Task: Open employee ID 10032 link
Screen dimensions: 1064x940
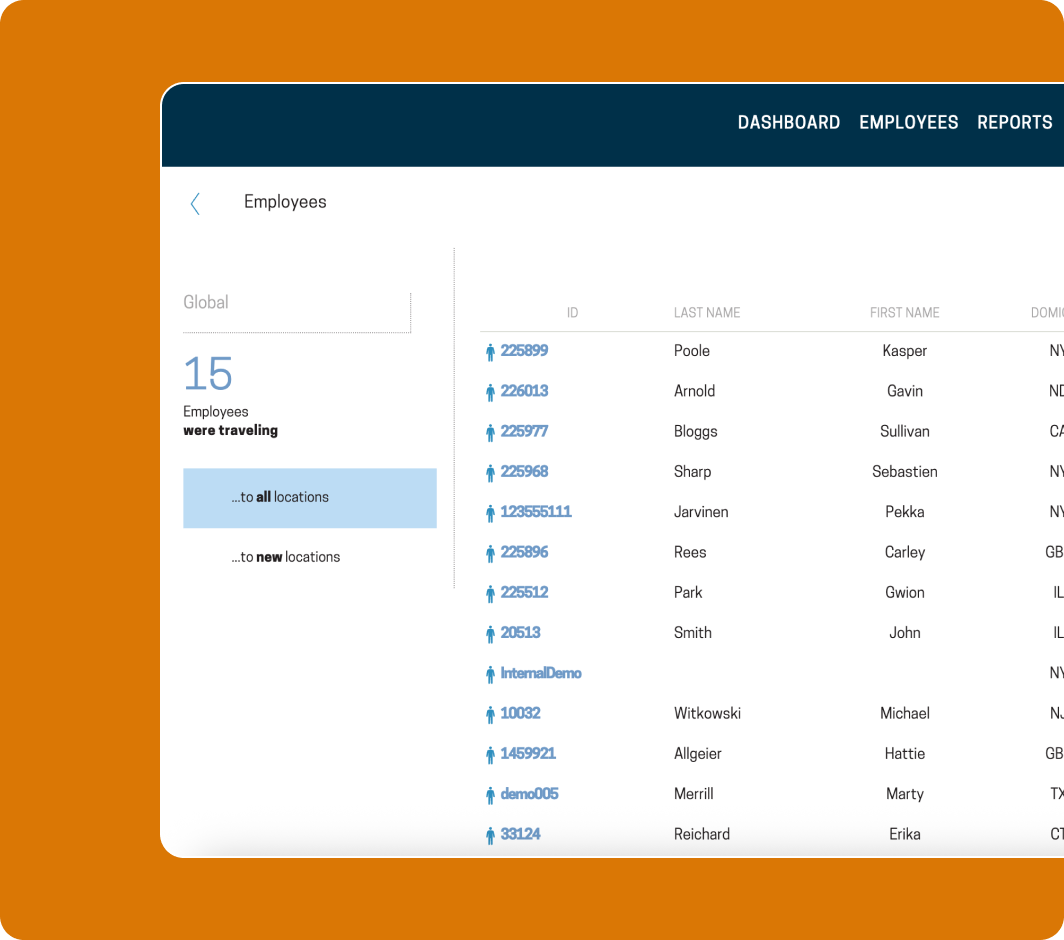Action: pos(520,713)
